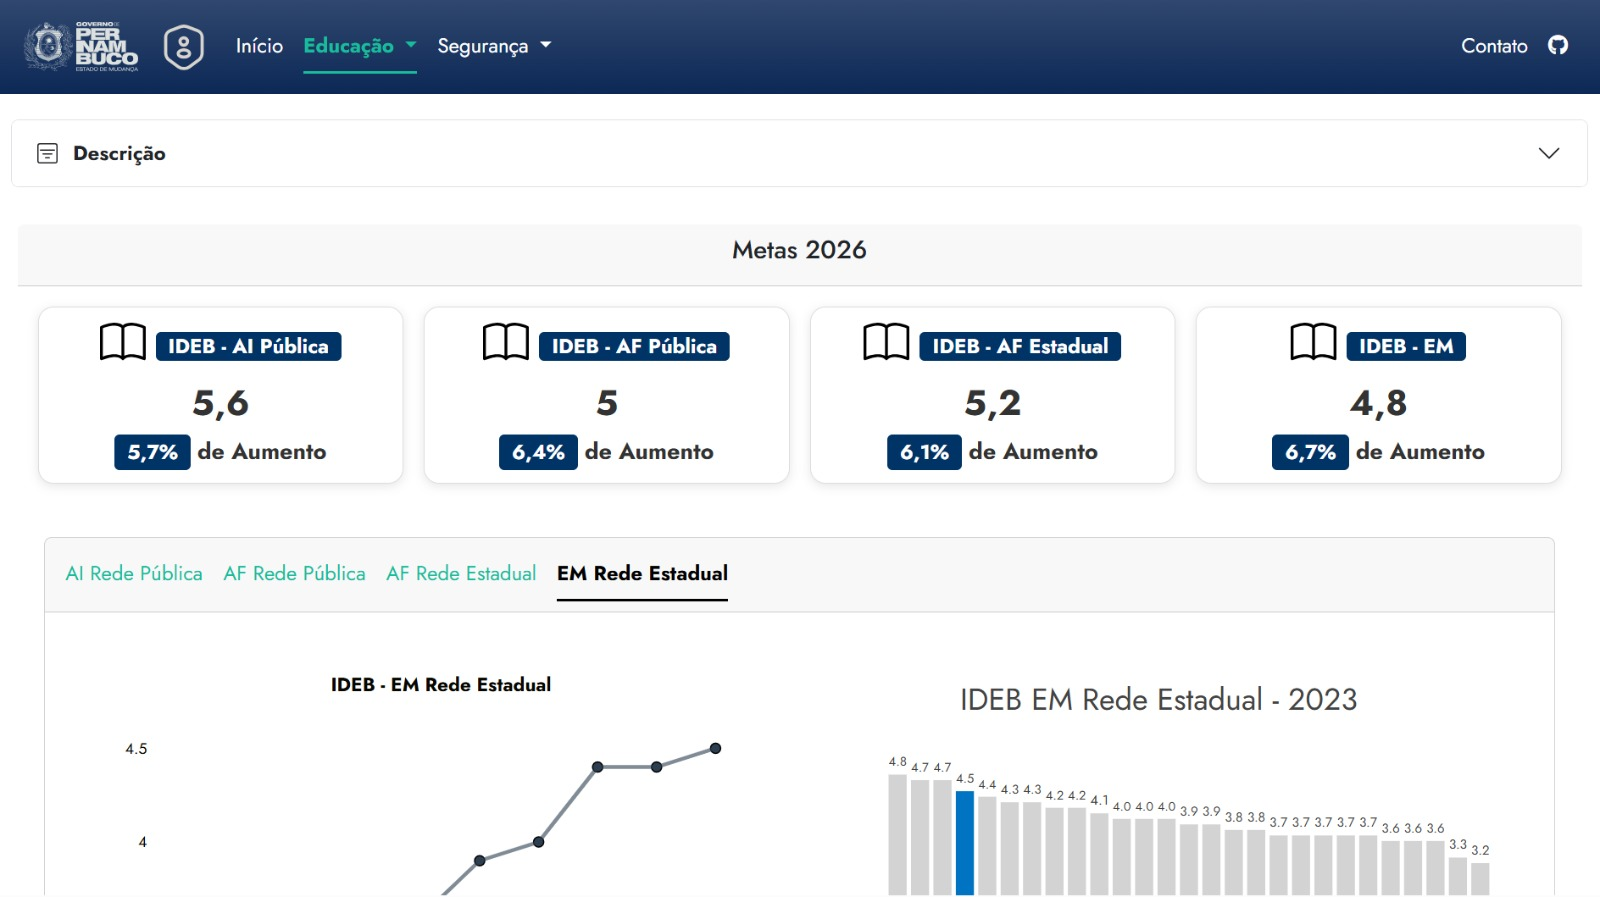The height and width of the screenshot is (897, 1600).
Task: Open the GitHub icon link
Action: pyautogui.click(x=1557, y=45)
